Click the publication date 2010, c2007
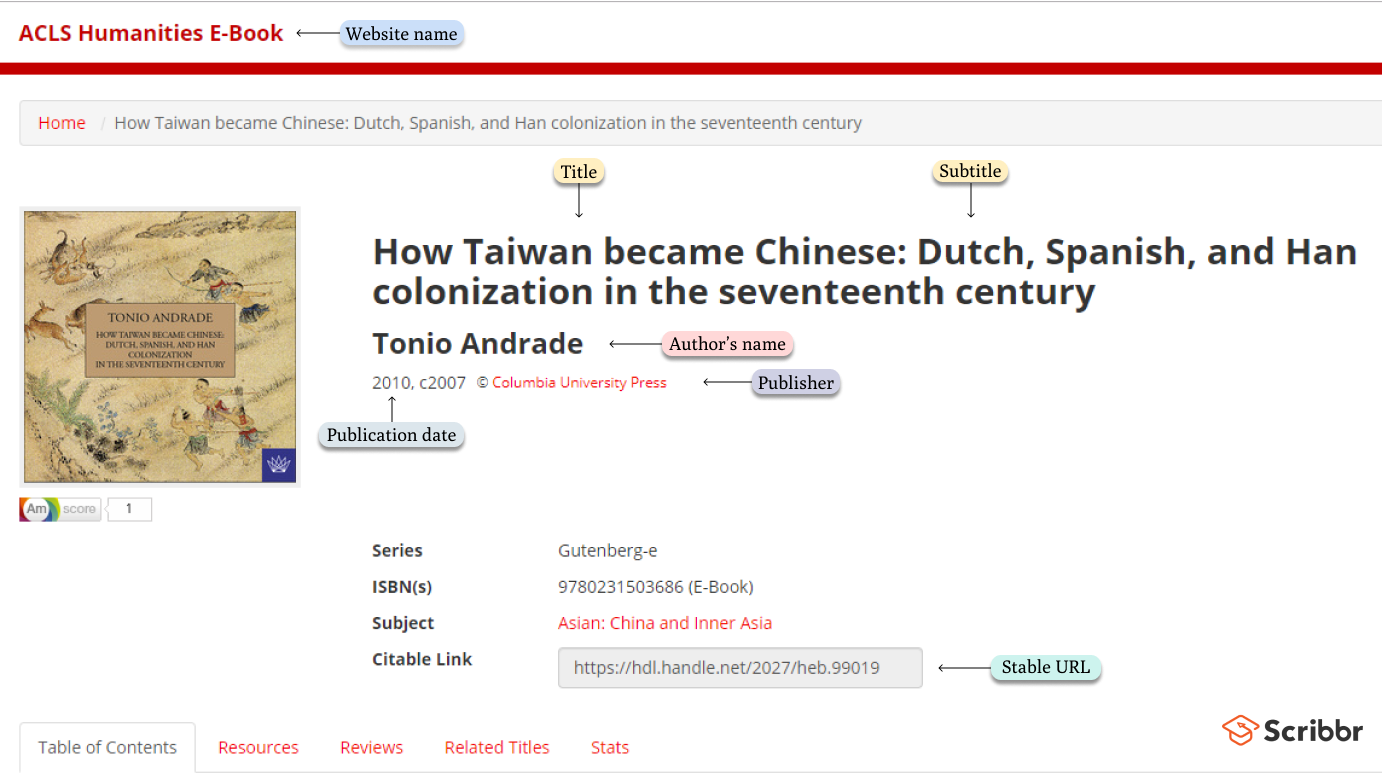This screenshot has width=1382, height=776. pyautogui.click(x=419, y=382)
